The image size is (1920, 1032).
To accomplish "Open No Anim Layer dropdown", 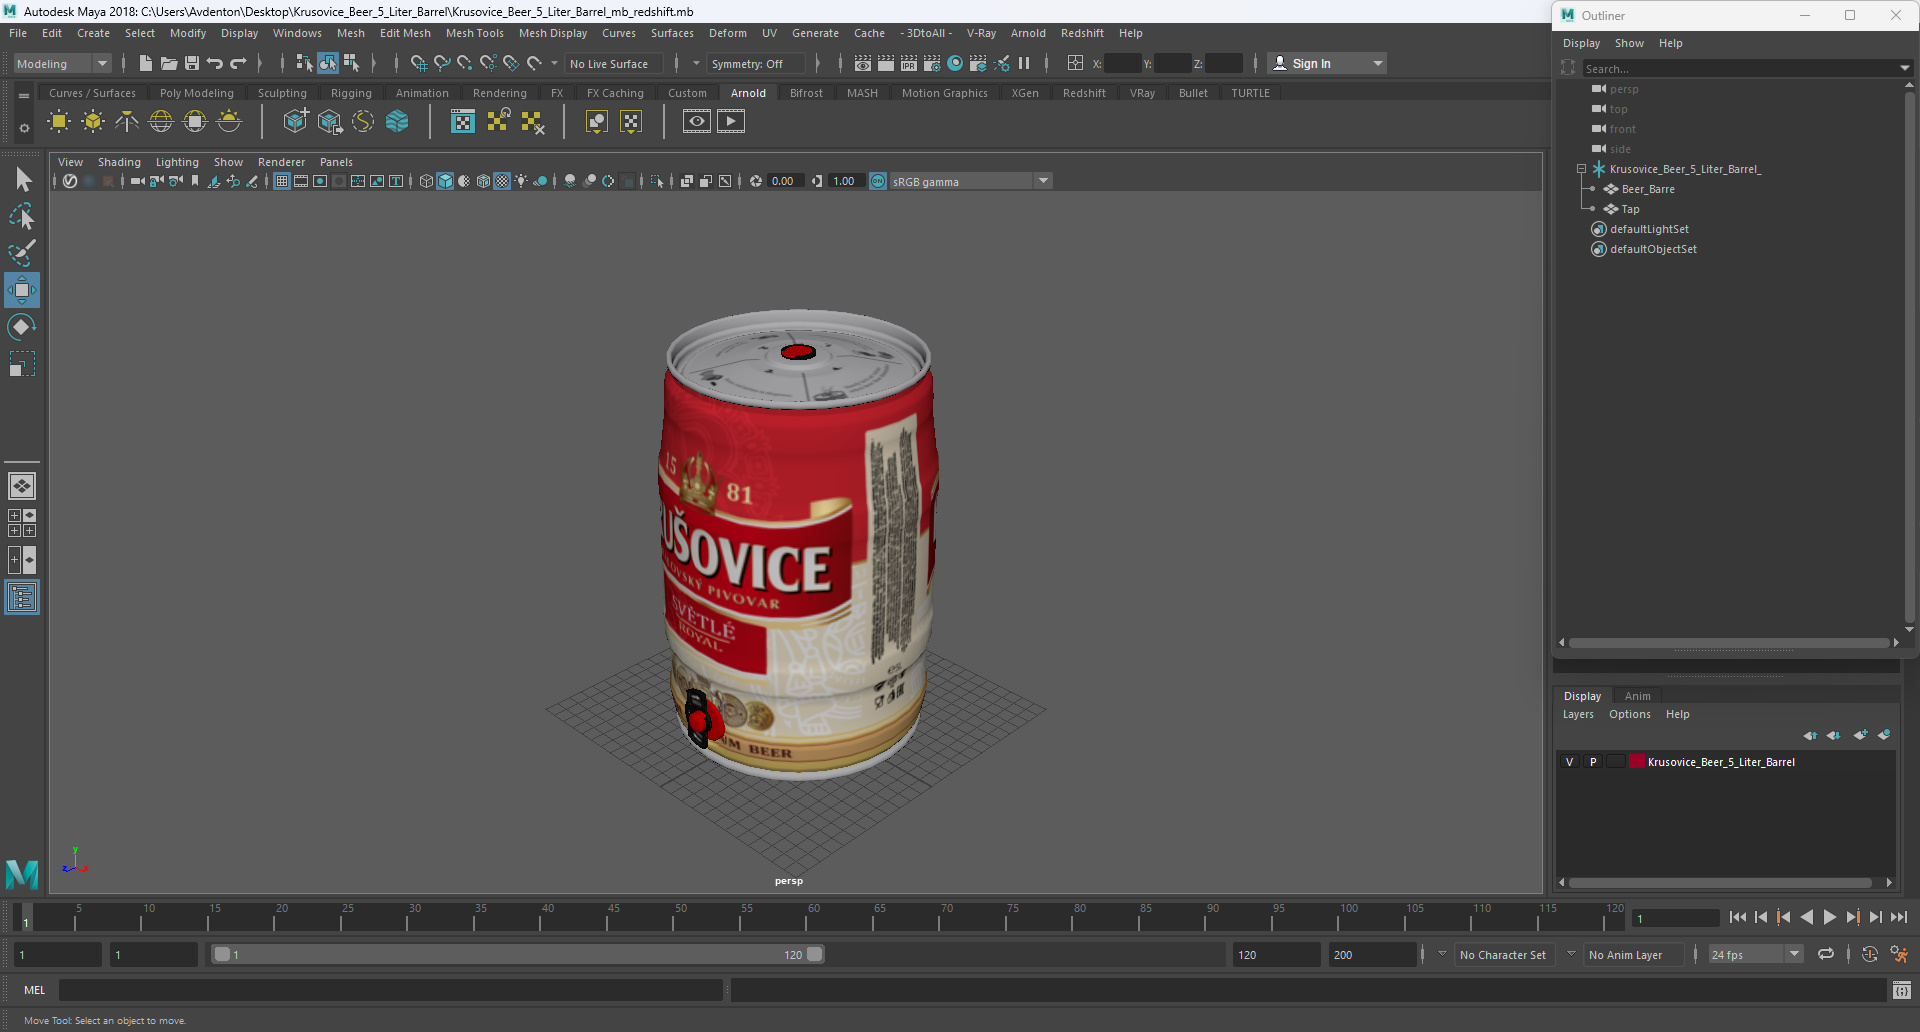I will 1633,955.
